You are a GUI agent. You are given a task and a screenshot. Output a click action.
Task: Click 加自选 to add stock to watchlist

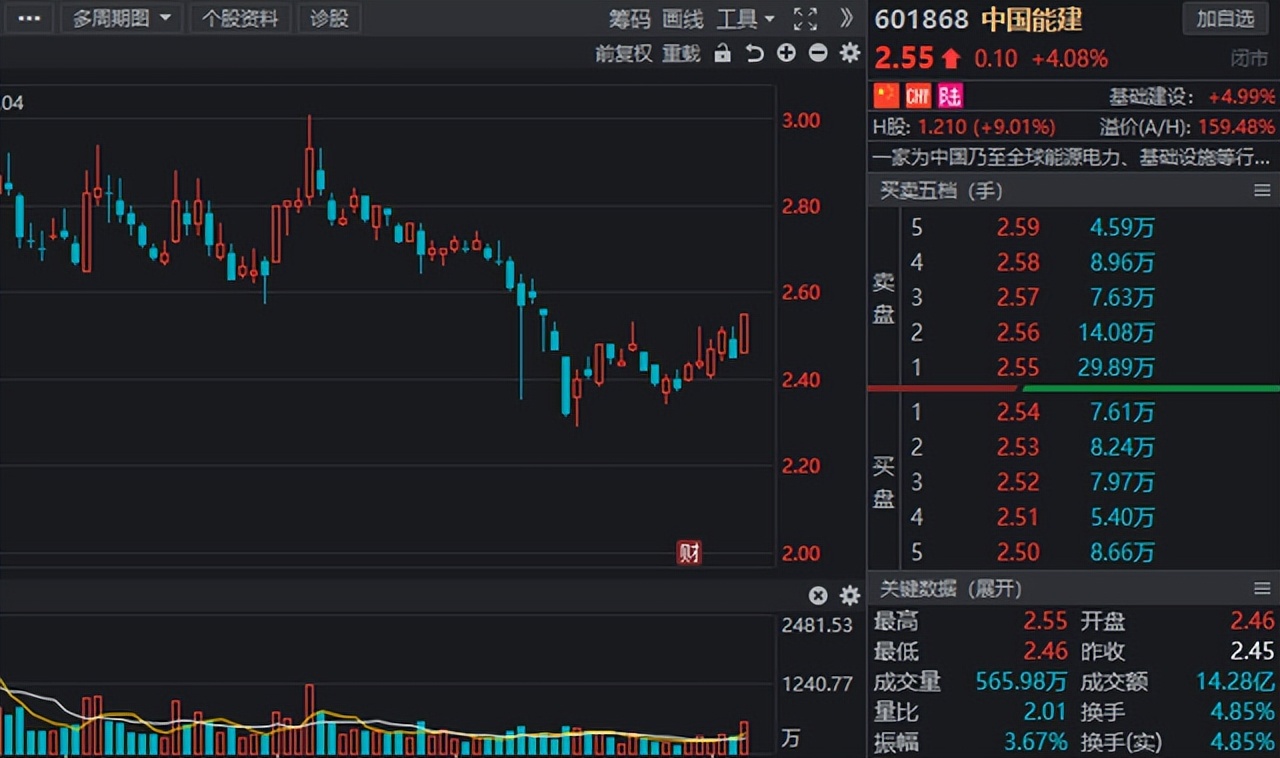pos(1224,19)
